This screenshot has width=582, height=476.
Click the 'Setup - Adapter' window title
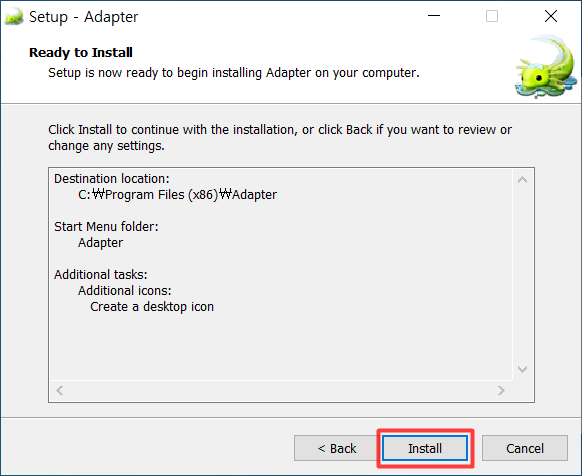click(x=84, y=17)
